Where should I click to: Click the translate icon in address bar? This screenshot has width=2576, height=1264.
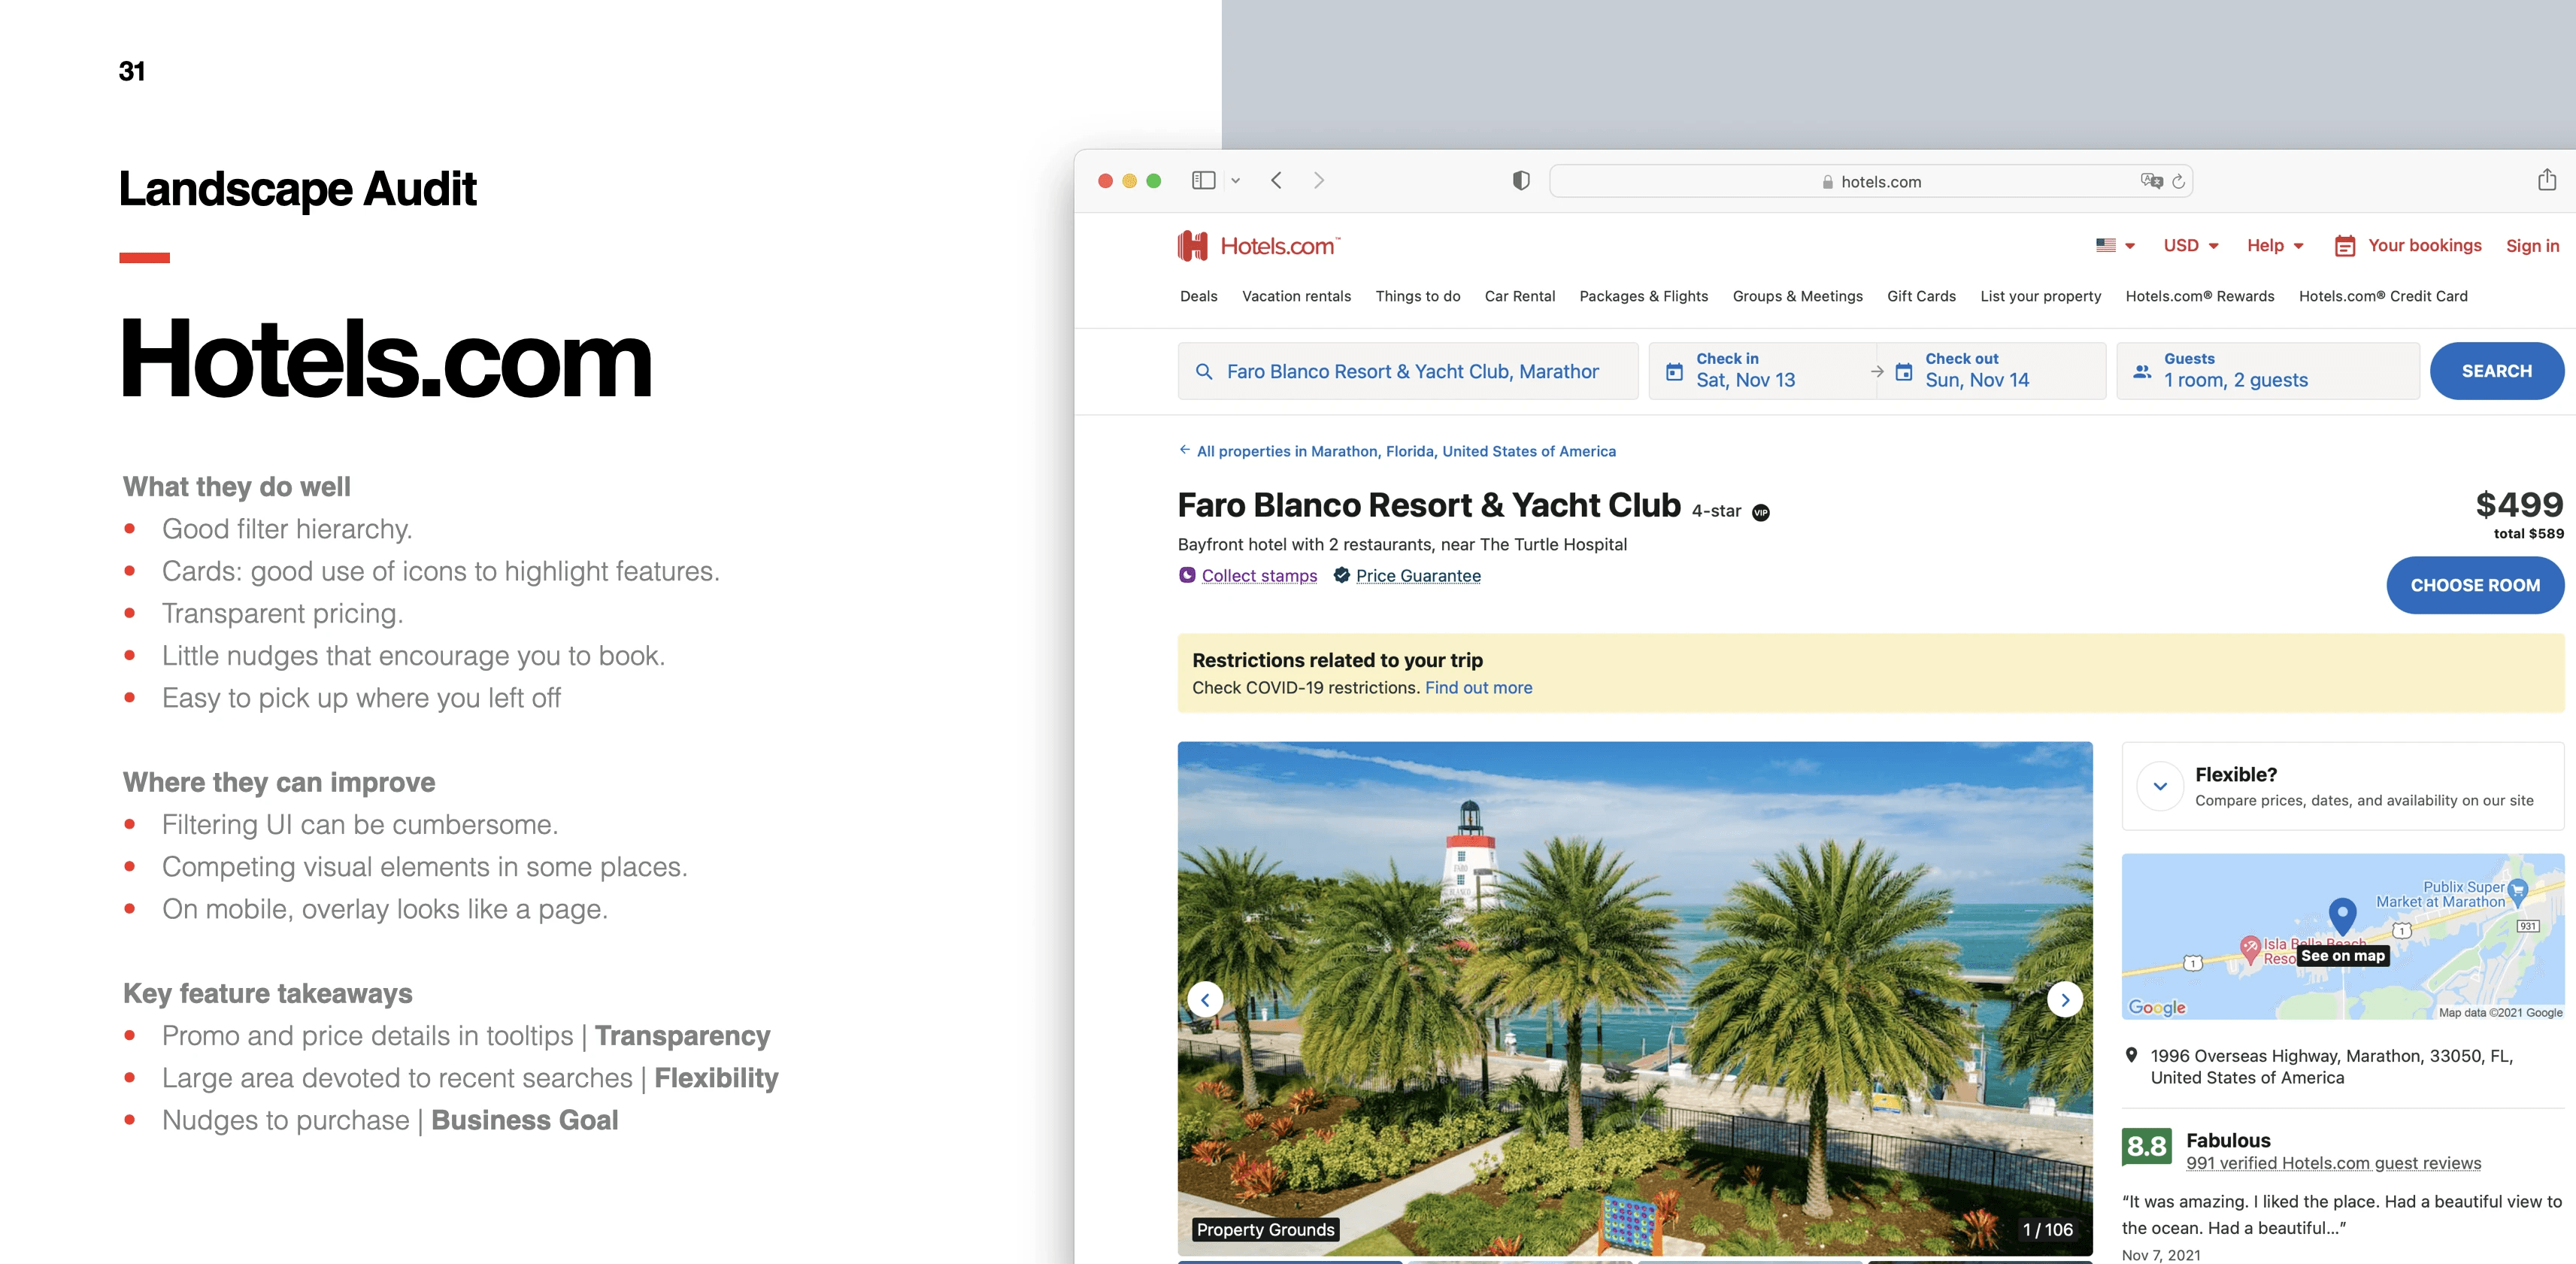pyautogui.click(x=2151, y=181)
